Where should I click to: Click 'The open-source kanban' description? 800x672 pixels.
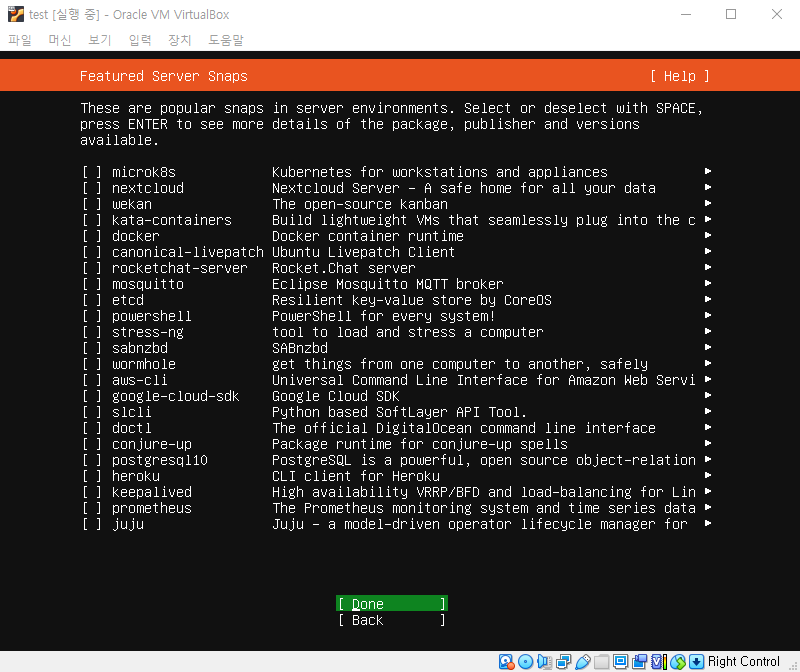360,205
